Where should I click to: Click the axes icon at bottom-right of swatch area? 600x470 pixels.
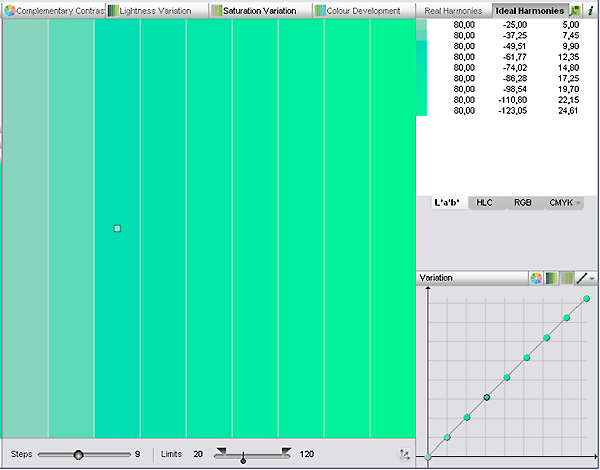point(404,455)
